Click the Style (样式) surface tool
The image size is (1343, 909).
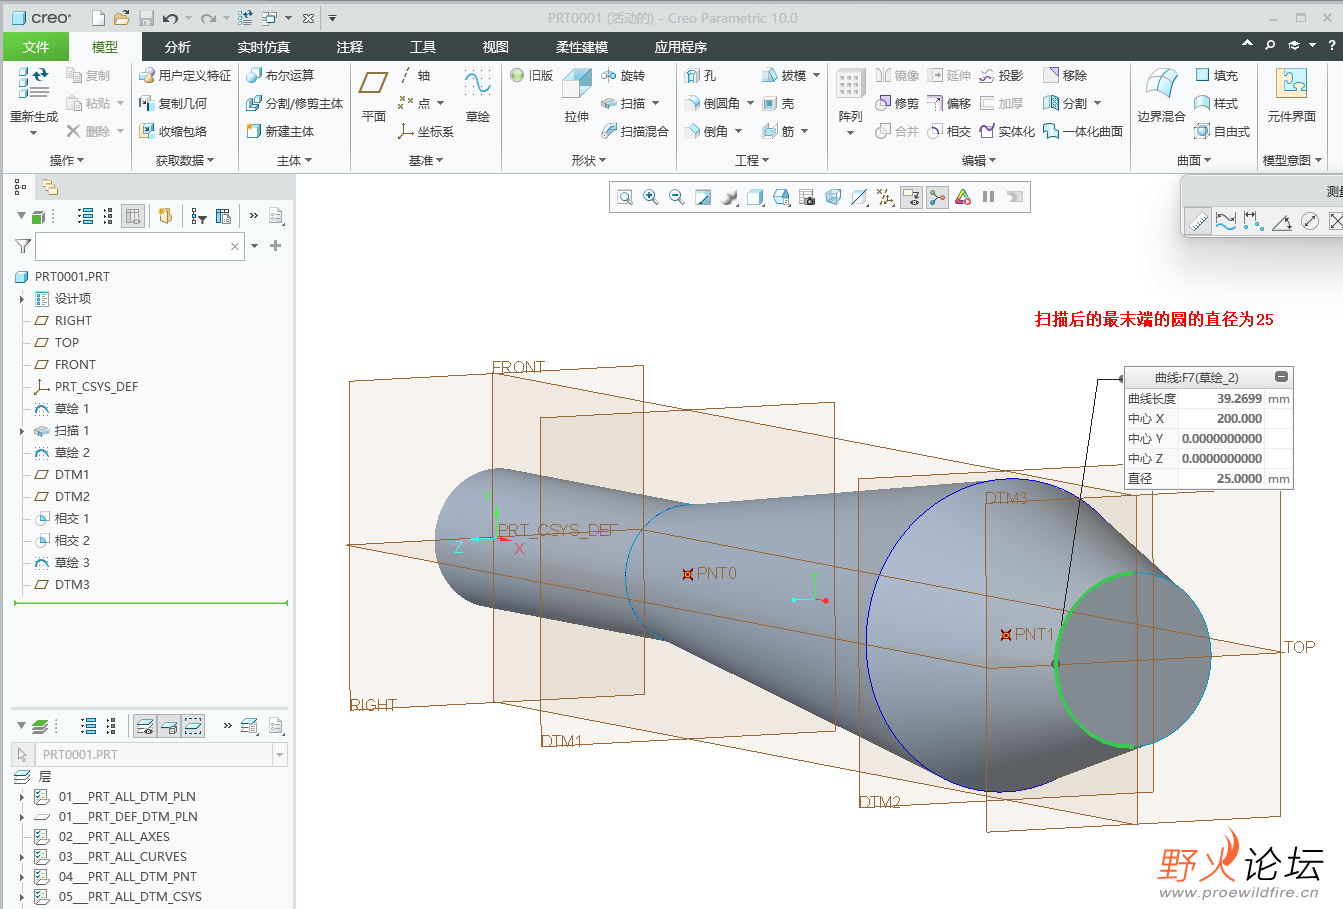[1216, 103]
